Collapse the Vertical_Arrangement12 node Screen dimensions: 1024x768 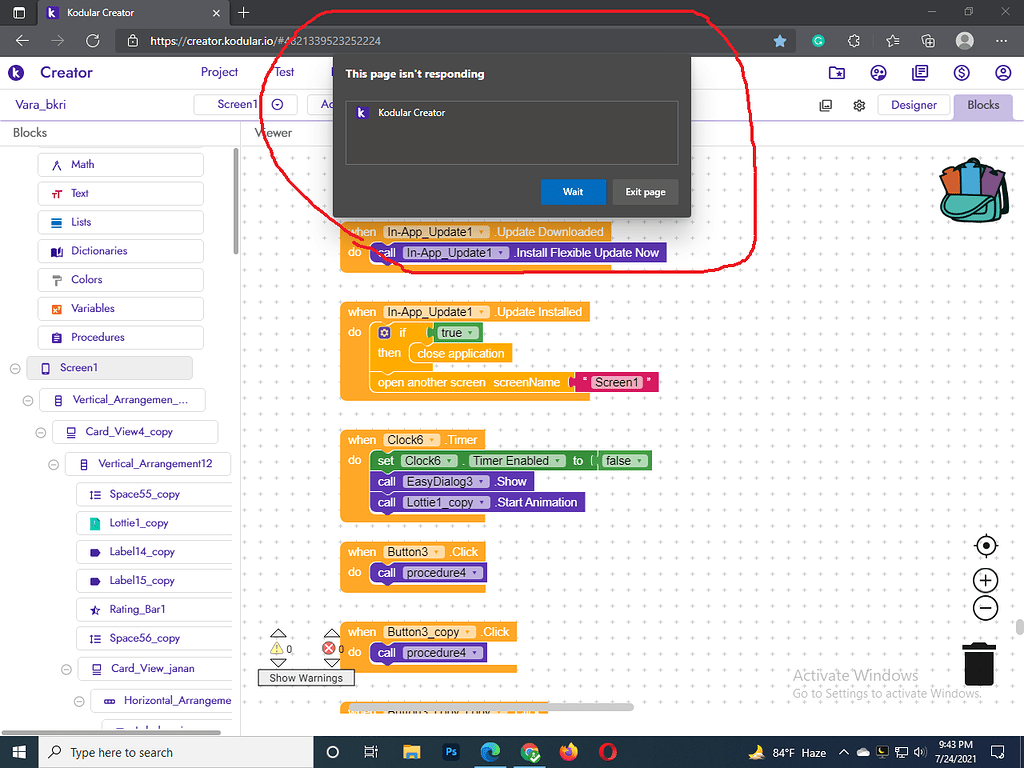[x=54, y=464]
